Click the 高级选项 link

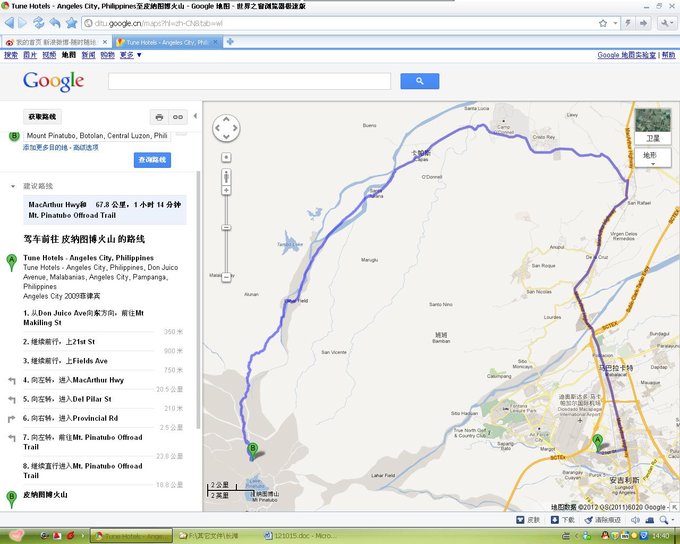coord(85,147)
